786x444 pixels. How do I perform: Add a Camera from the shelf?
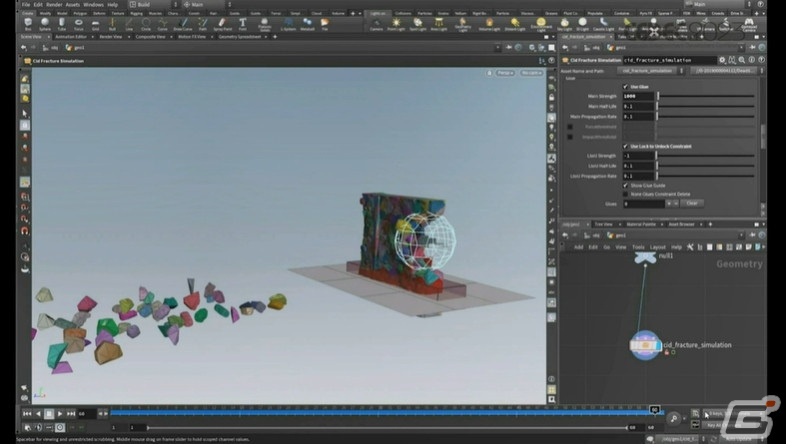[x=376, y=24]
